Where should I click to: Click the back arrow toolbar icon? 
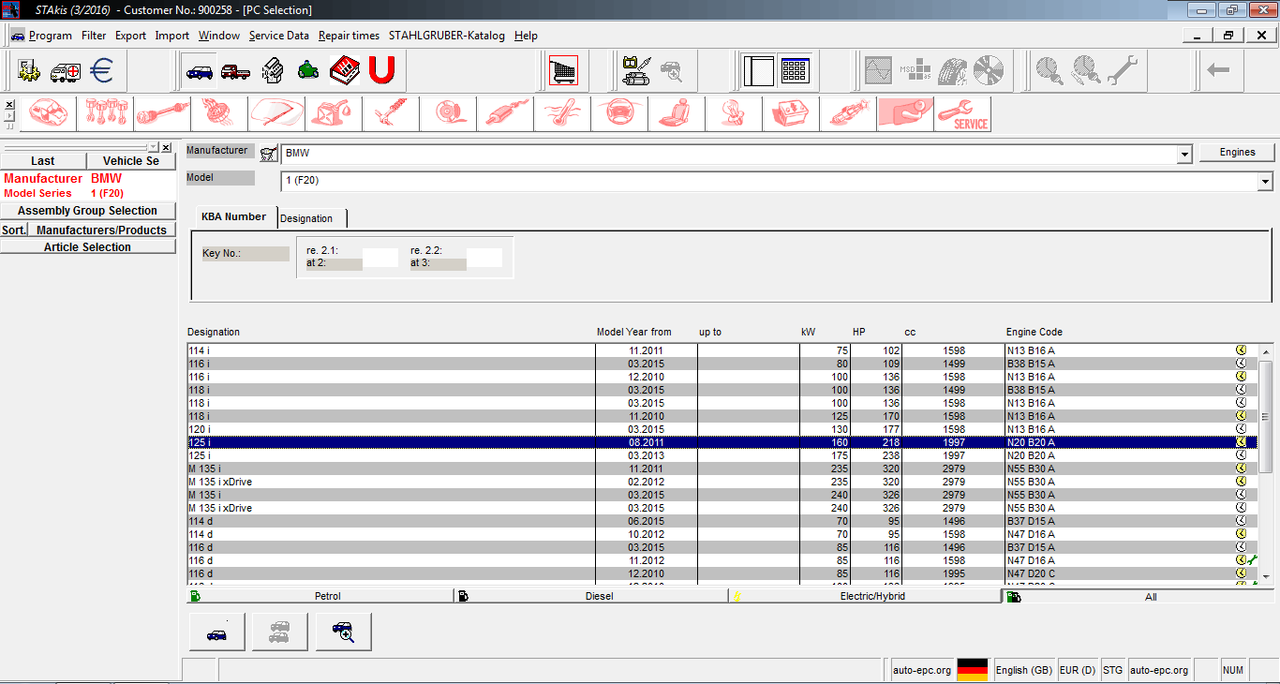point(1217,71)
